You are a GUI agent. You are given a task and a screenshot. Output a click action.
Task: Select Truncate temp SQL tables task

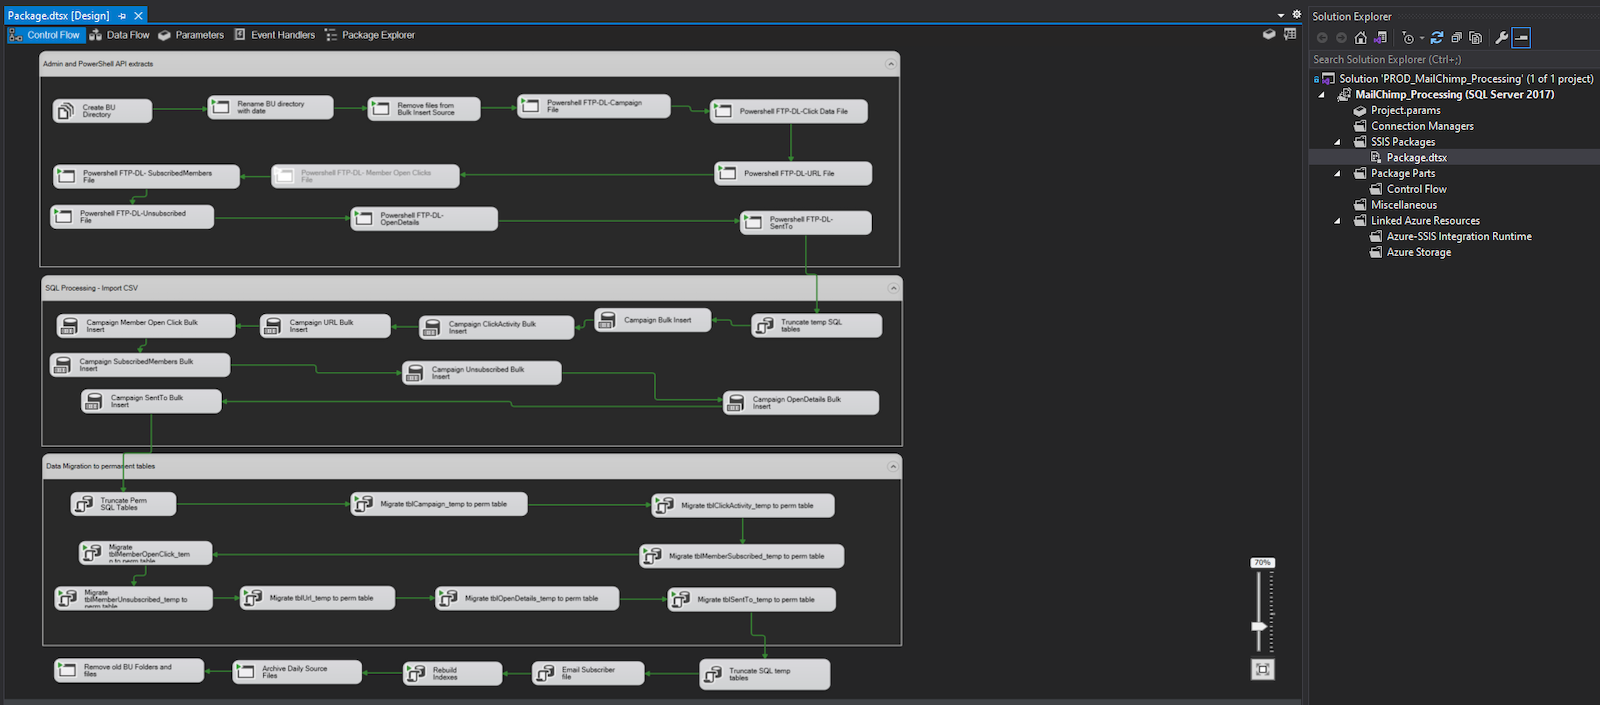(x=816, y=326)
